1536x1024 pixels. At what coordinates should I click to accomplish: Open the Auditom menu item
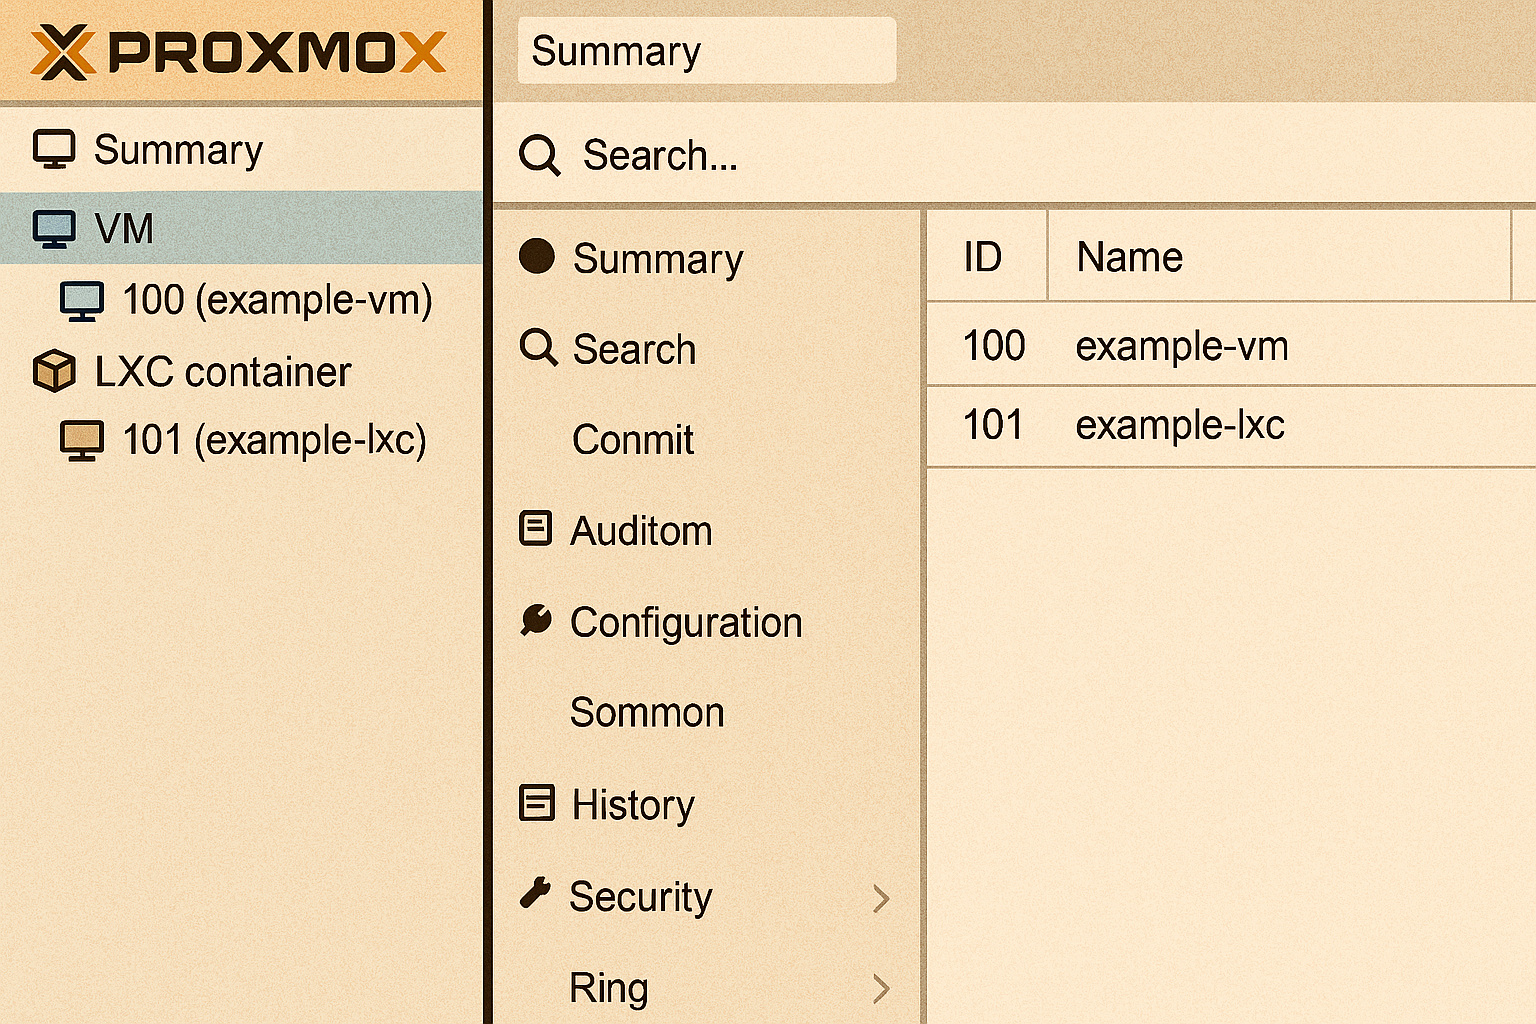click(641, 531)
